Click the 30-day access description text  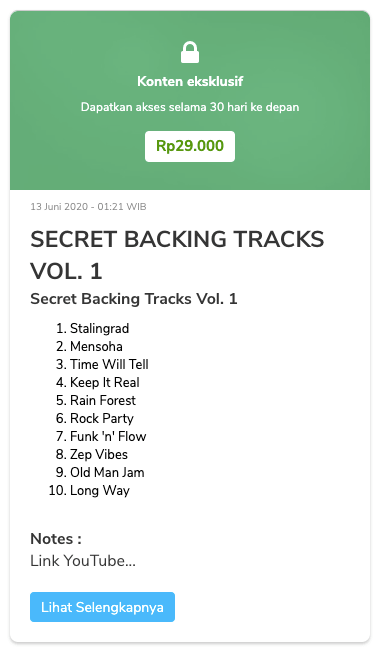pos(190,107)
